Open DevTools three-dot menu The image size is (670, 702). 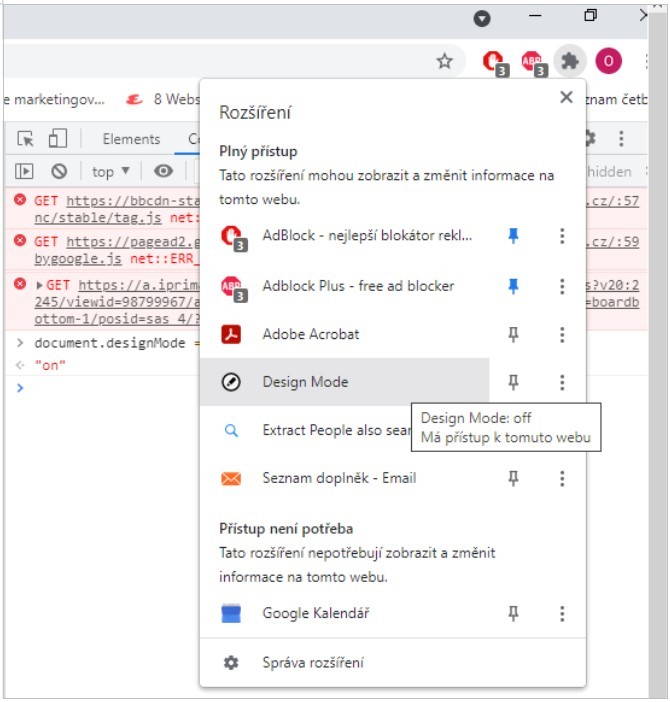(620, 138)
